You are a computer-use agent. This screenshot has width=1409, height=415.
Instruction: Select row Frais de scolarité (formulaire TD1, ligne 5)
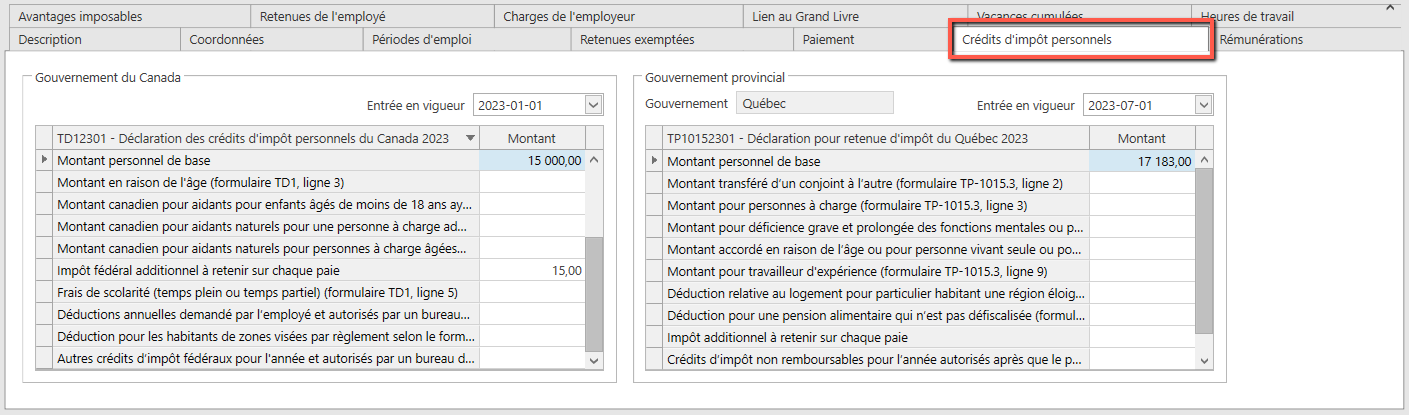tap(266, 292)
